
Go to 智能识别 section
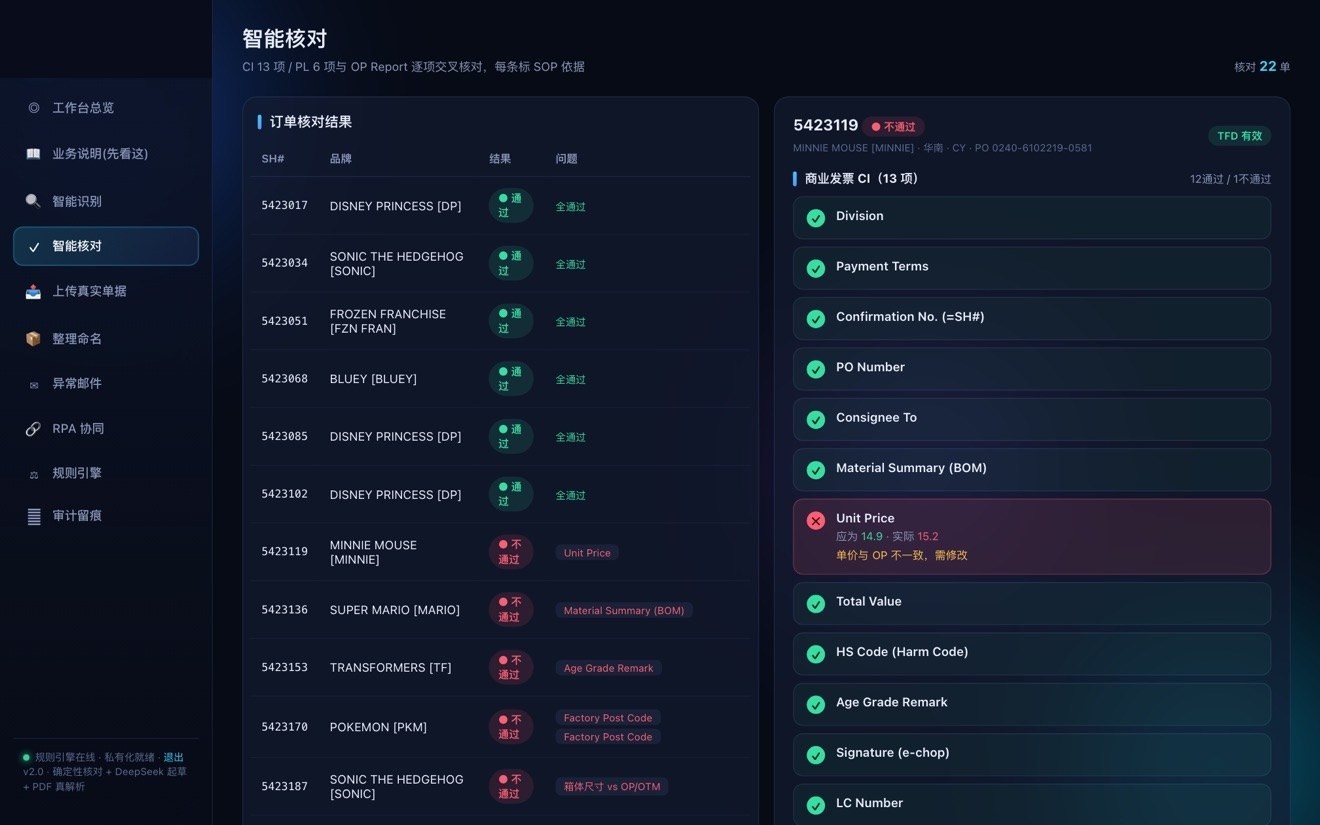tap(106, 201)
